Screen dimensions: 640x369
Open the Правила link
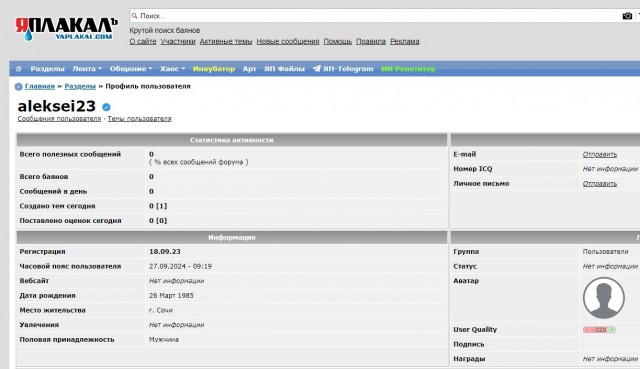coord(371,41)
